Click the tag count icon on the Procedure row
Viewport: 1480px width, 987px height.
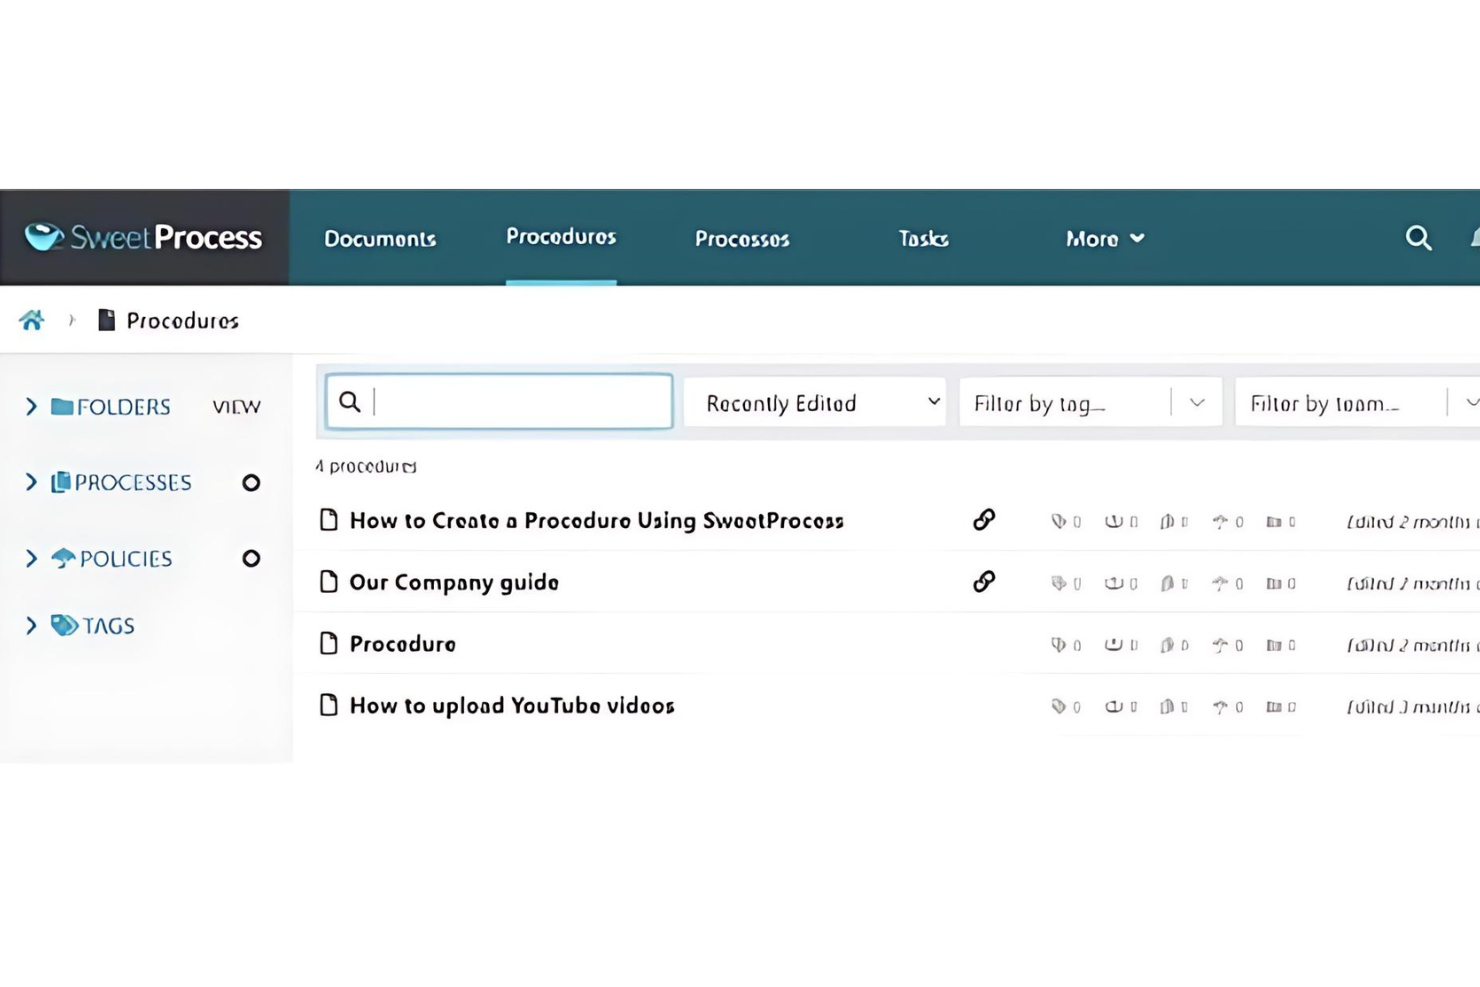pyautogui.click(x=1059, y=644)
